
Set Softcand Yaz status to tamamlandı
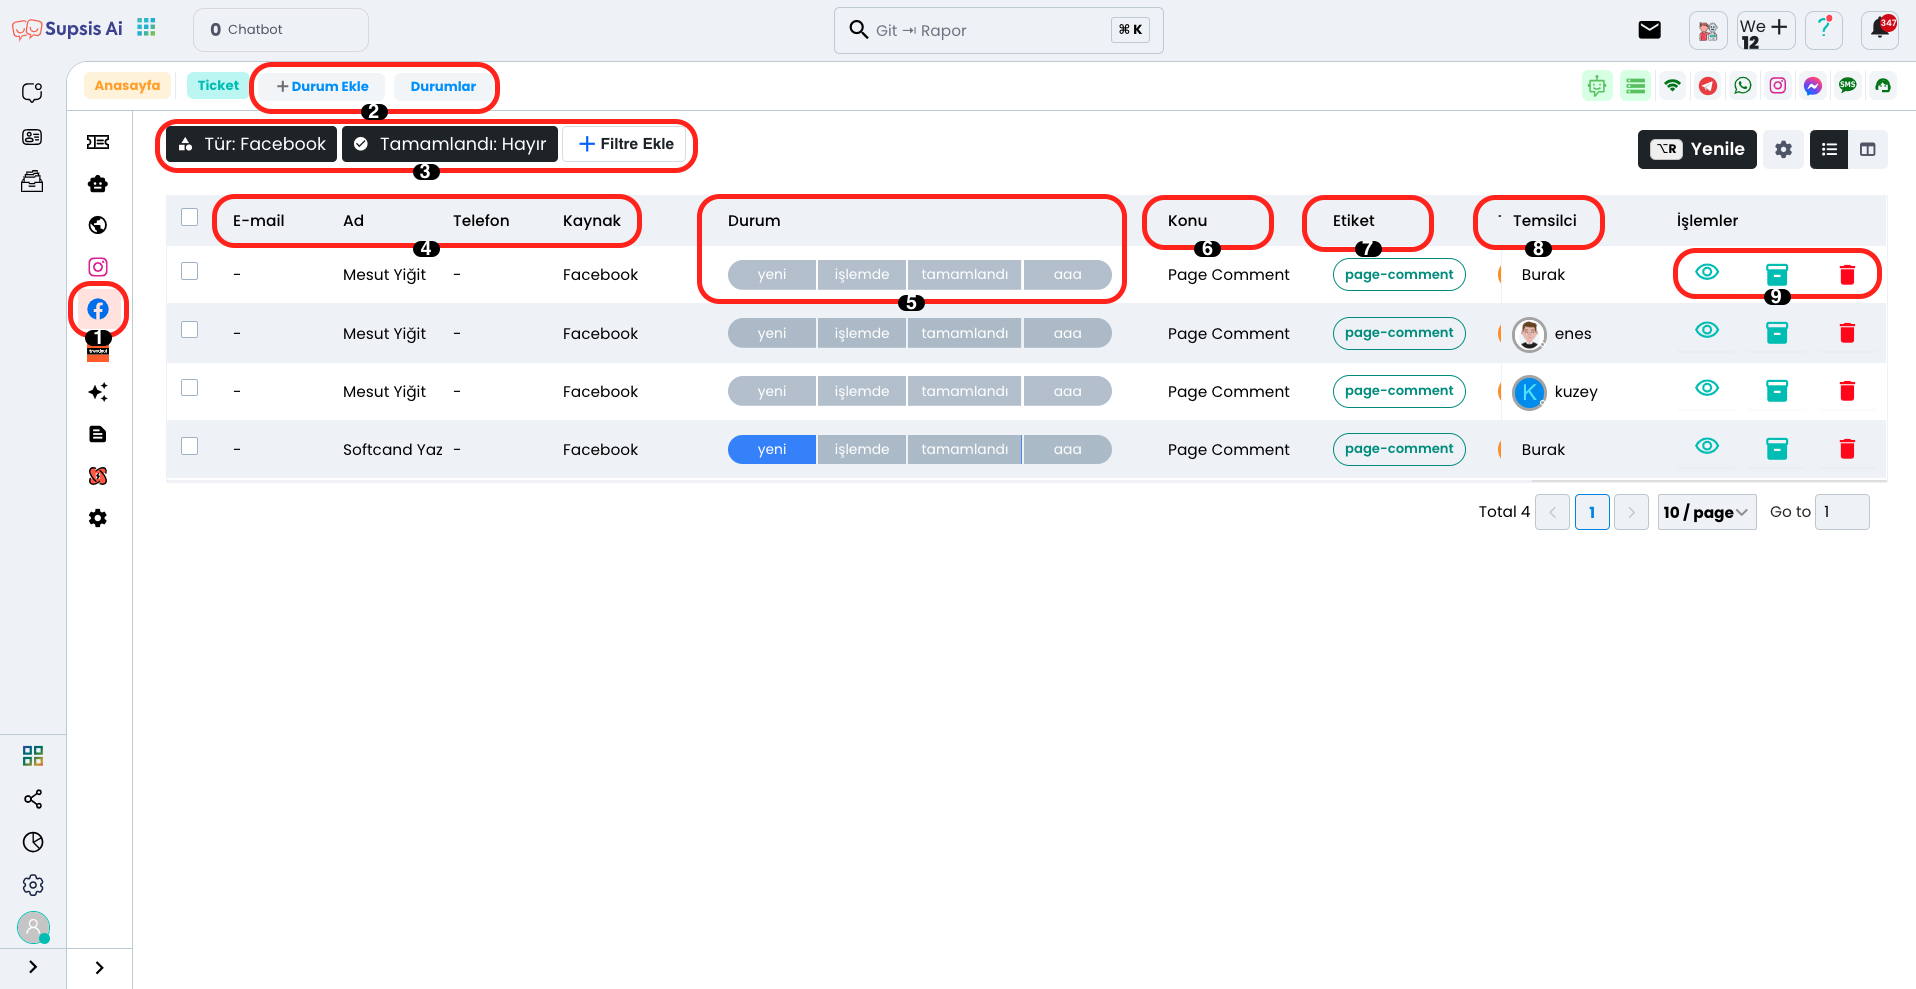965,450
